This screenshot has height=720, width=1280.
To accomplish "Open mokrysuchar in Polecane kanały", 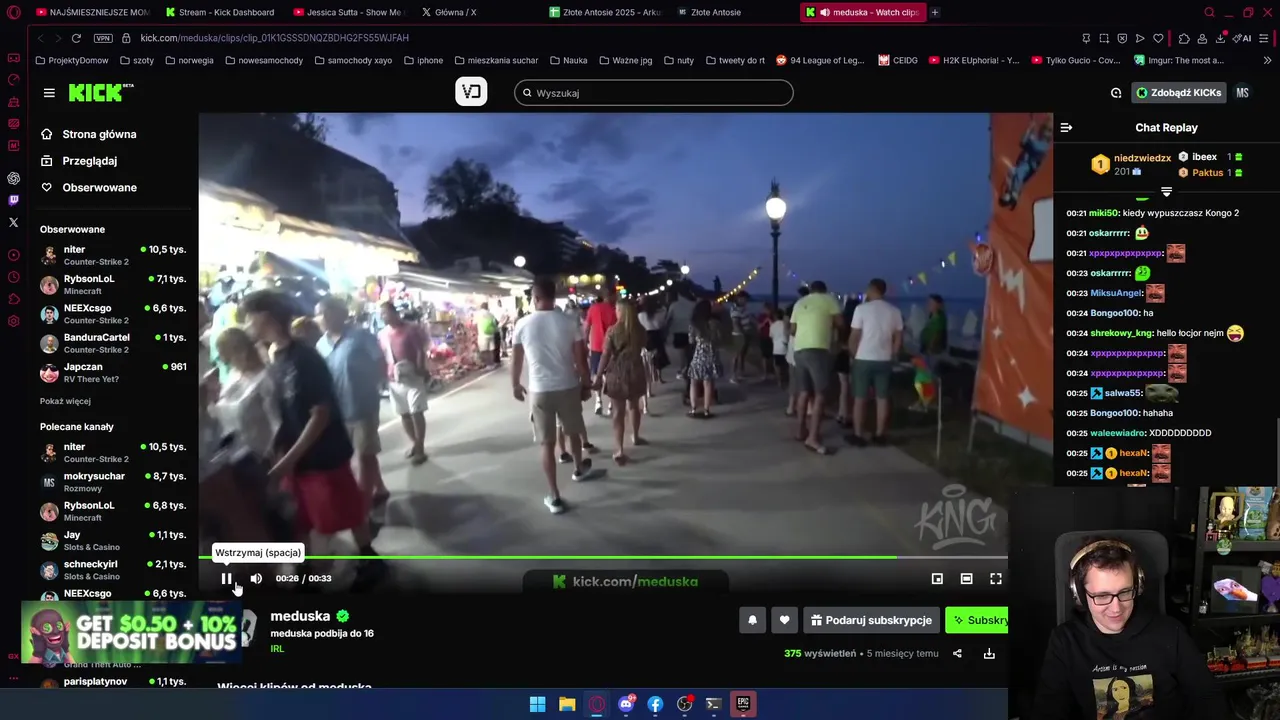I will pos(113,481).
